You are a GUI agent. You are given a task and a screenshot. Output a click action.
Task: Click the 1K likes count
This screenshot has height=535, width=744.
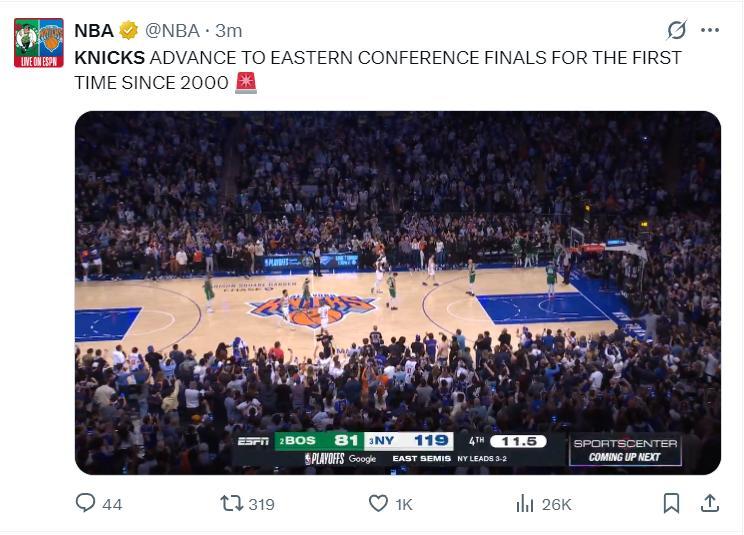coord(404,505)
